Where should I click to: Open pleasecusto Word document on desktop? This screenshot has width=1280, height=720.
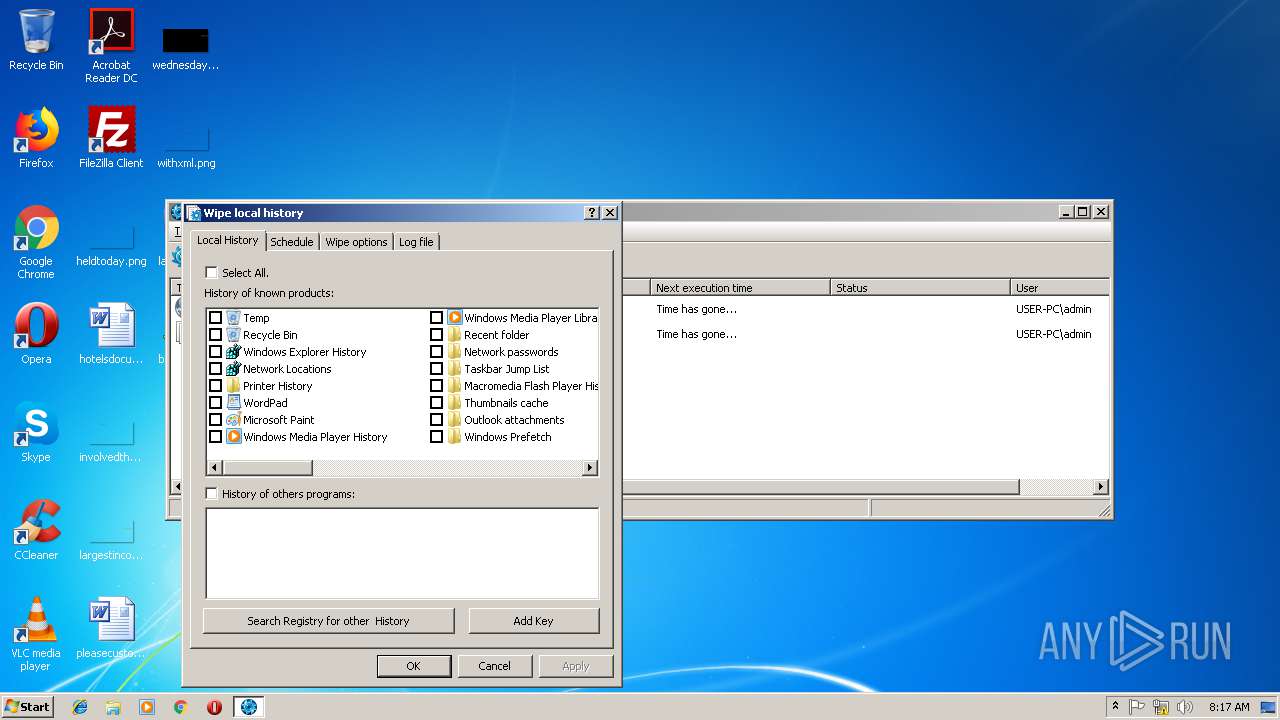(111, 628)
